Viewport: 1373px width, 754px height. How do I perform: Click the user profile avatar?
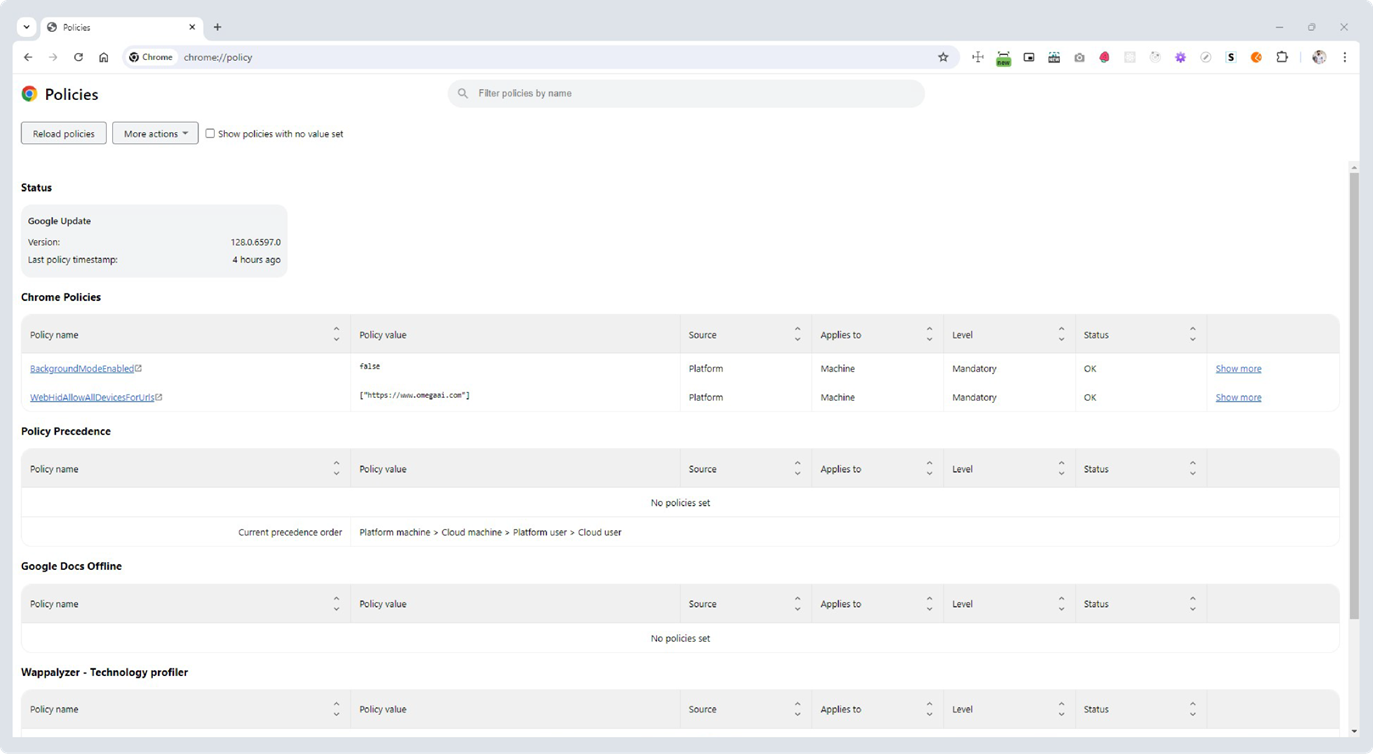point(1319,58)
